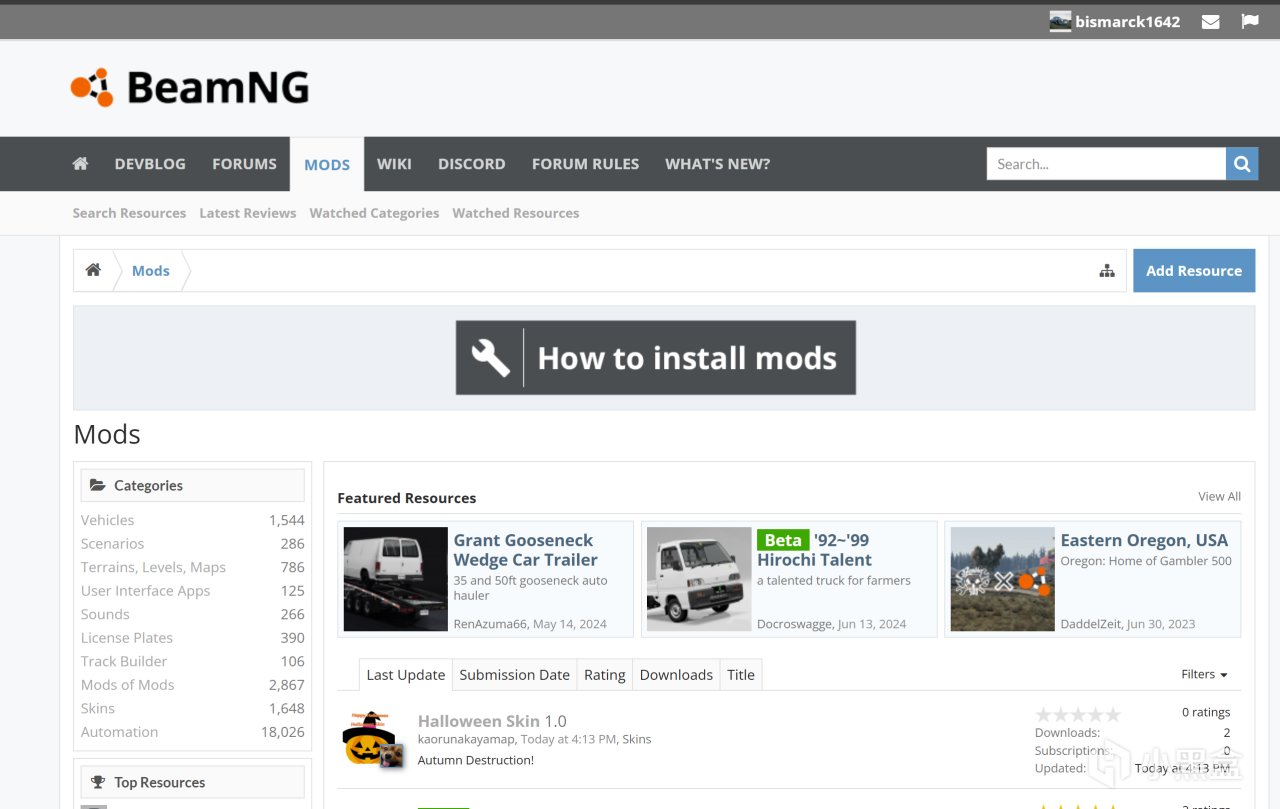The image size is (1280, 809).
Task: Open the Skins category
Action: click(98, 708)
